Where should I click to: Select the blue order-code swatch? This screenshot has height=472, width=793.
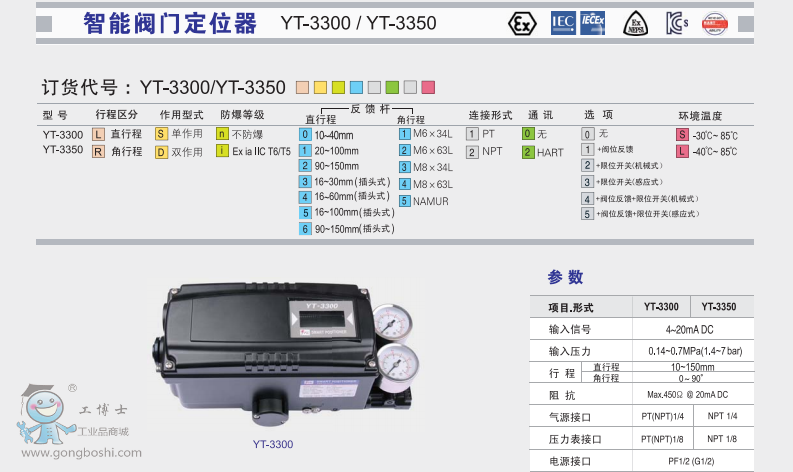(357, 88)
